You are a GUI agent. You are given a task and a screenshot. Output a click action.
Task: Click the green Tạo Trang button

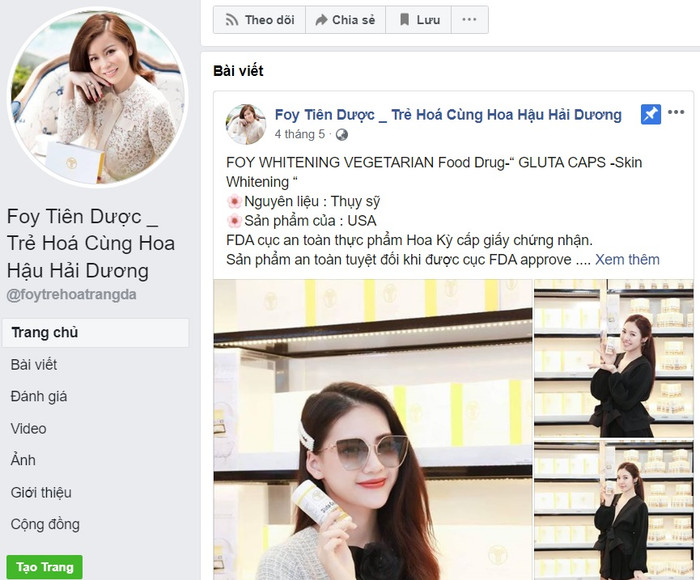[x=44, y=567]
